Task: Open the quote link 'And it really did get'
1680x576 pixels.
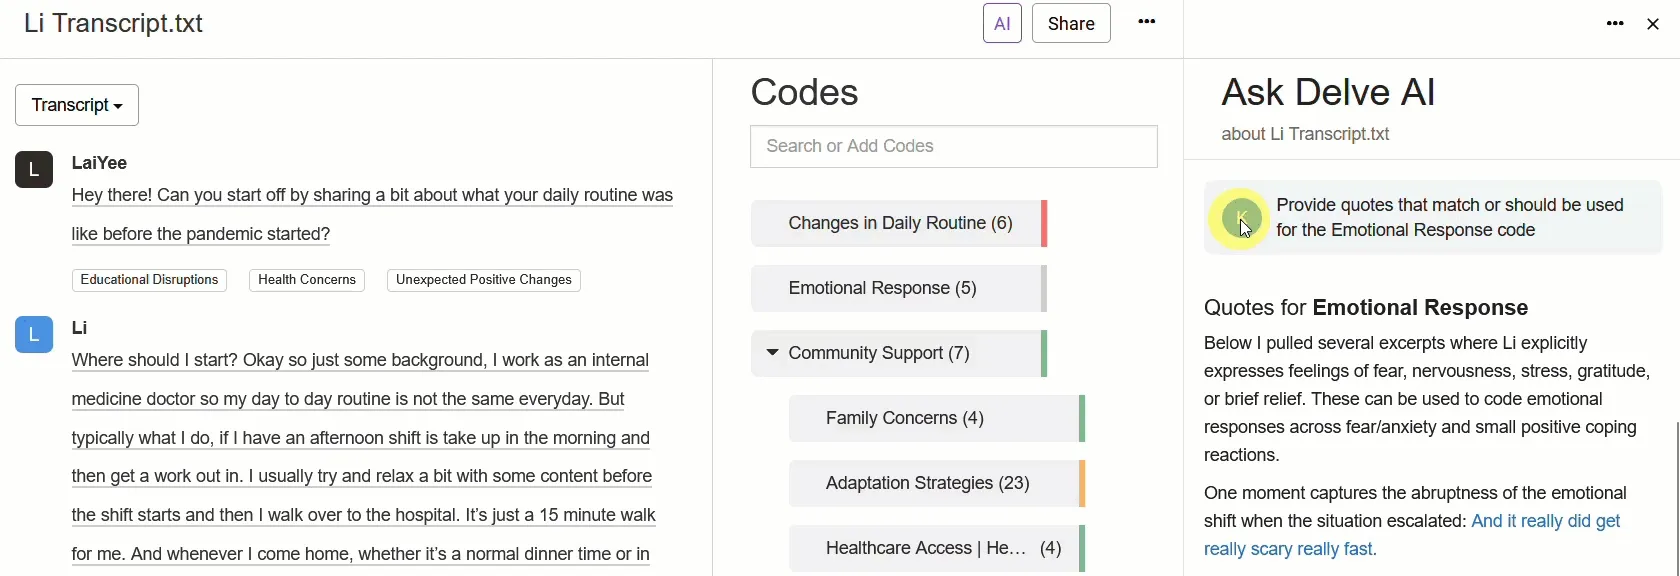Action: click(1546, 521)
